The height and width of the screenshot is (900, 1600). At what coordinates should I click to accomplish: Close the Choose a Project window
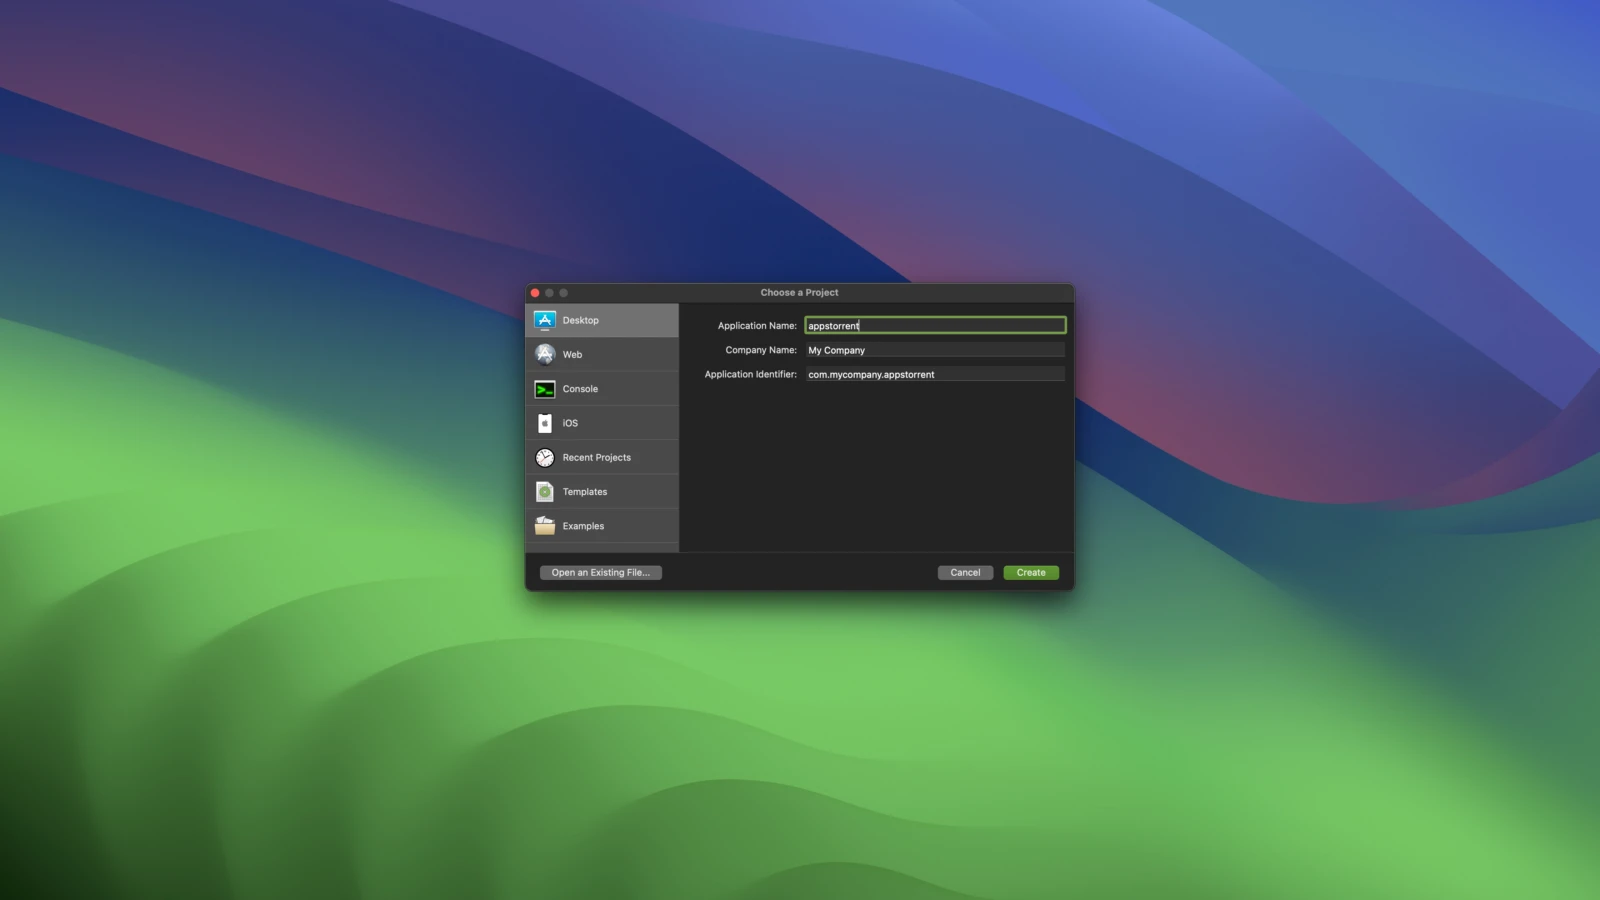535,293
